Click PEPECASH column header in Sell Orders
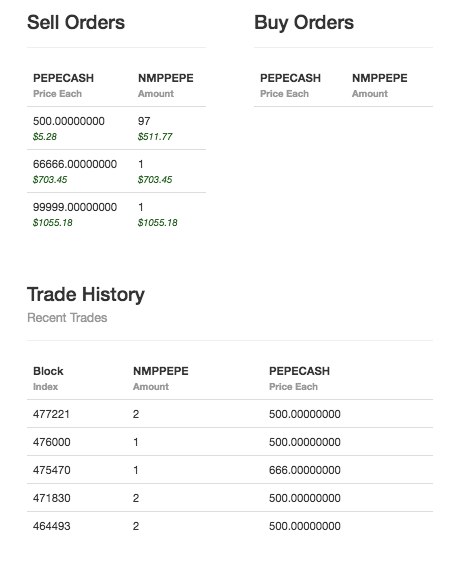Viewport: 450px width, 562px height. click(63, 78)
